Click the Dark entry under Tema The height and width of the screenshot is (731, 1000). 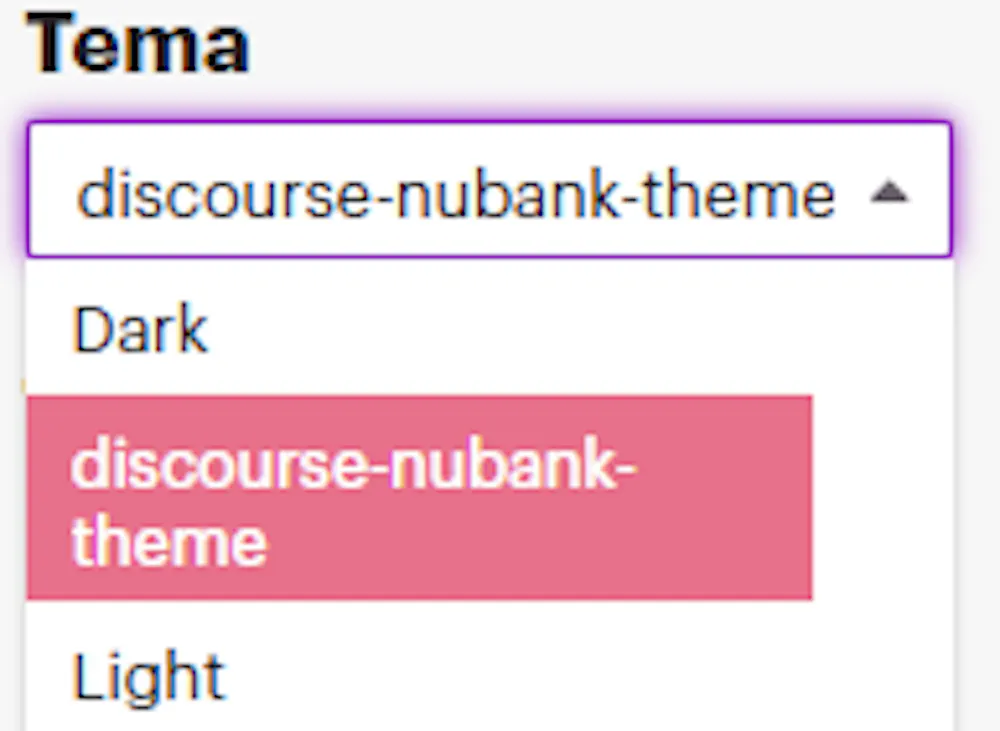coord(140,330)
